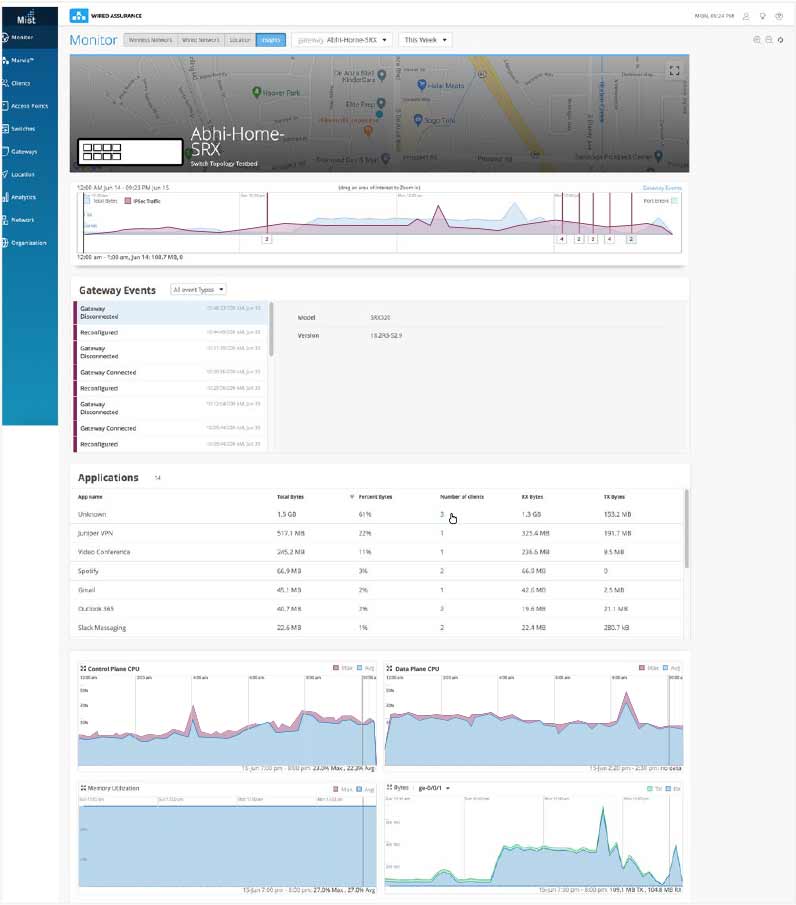Screen dimensions: 796x905
Task: Toggle the Port Errors checkbox
Action: pyautogui.click(x=675, y=200)
